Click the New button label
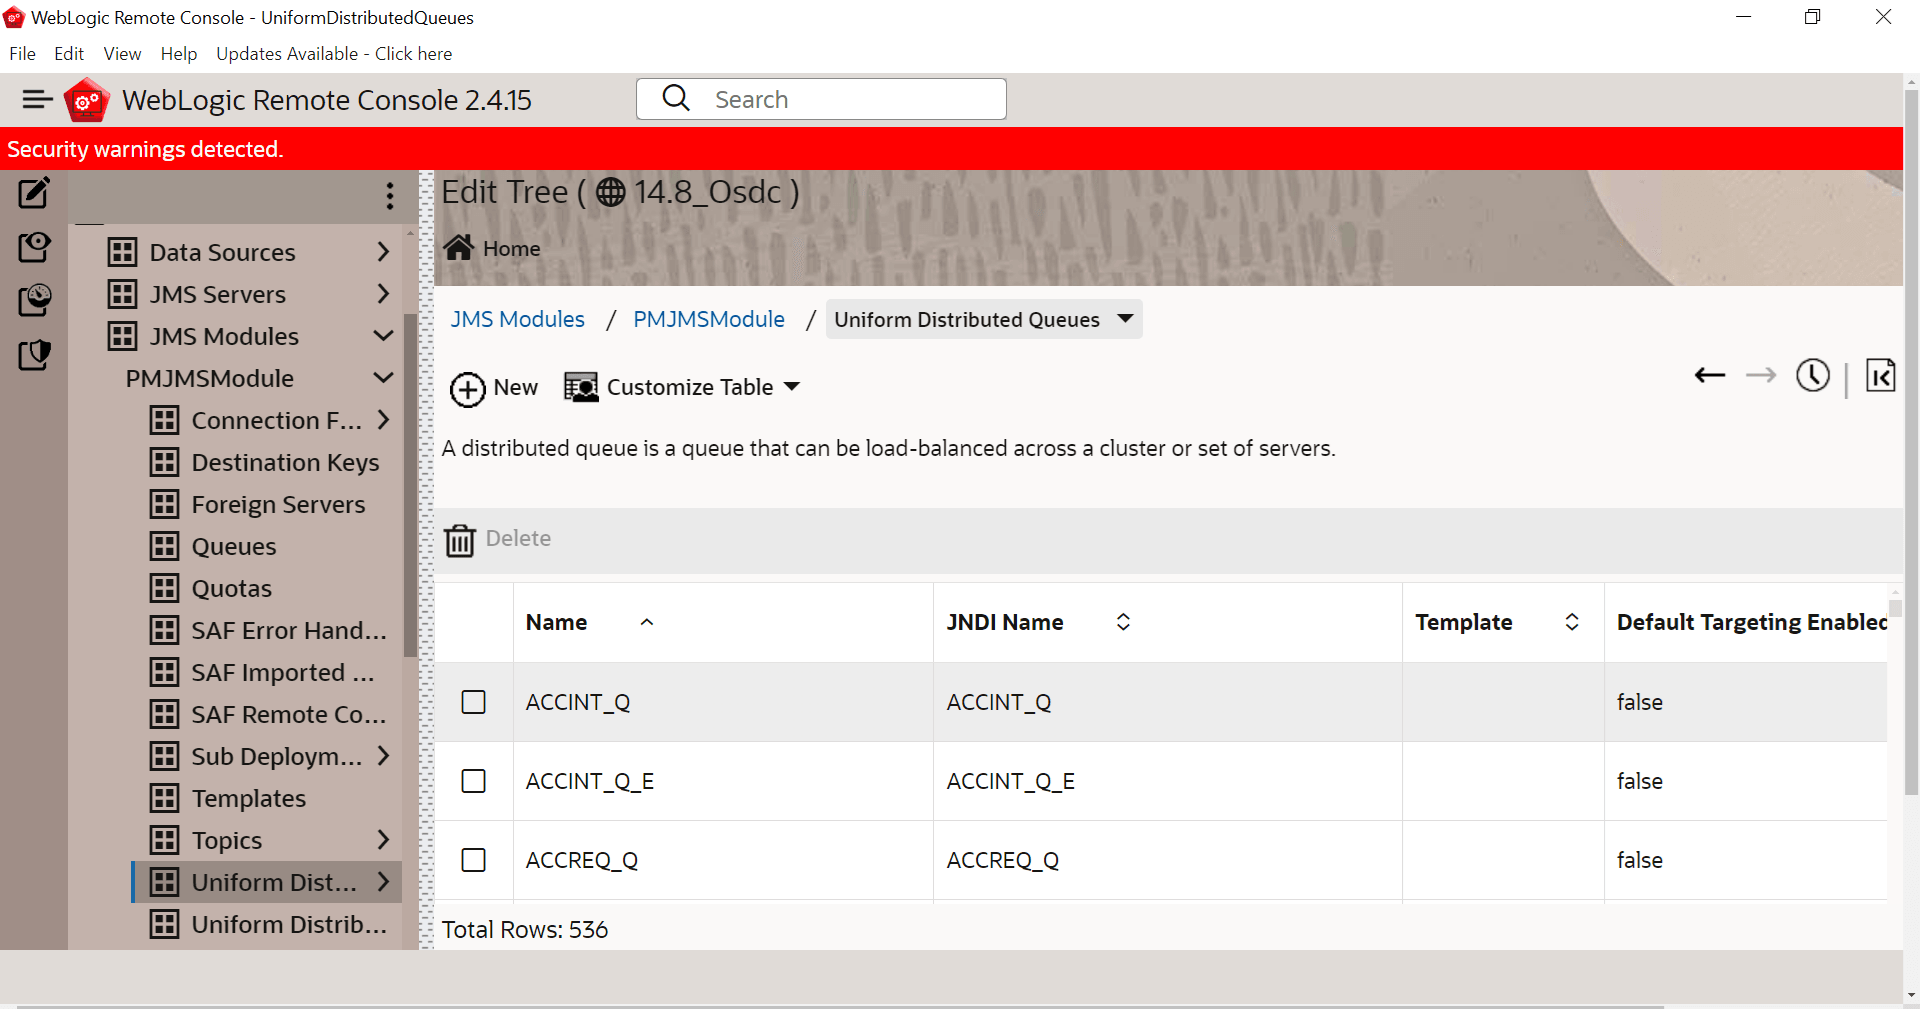This screenshot has width=1920, height=1009. (x=516, y=388)
